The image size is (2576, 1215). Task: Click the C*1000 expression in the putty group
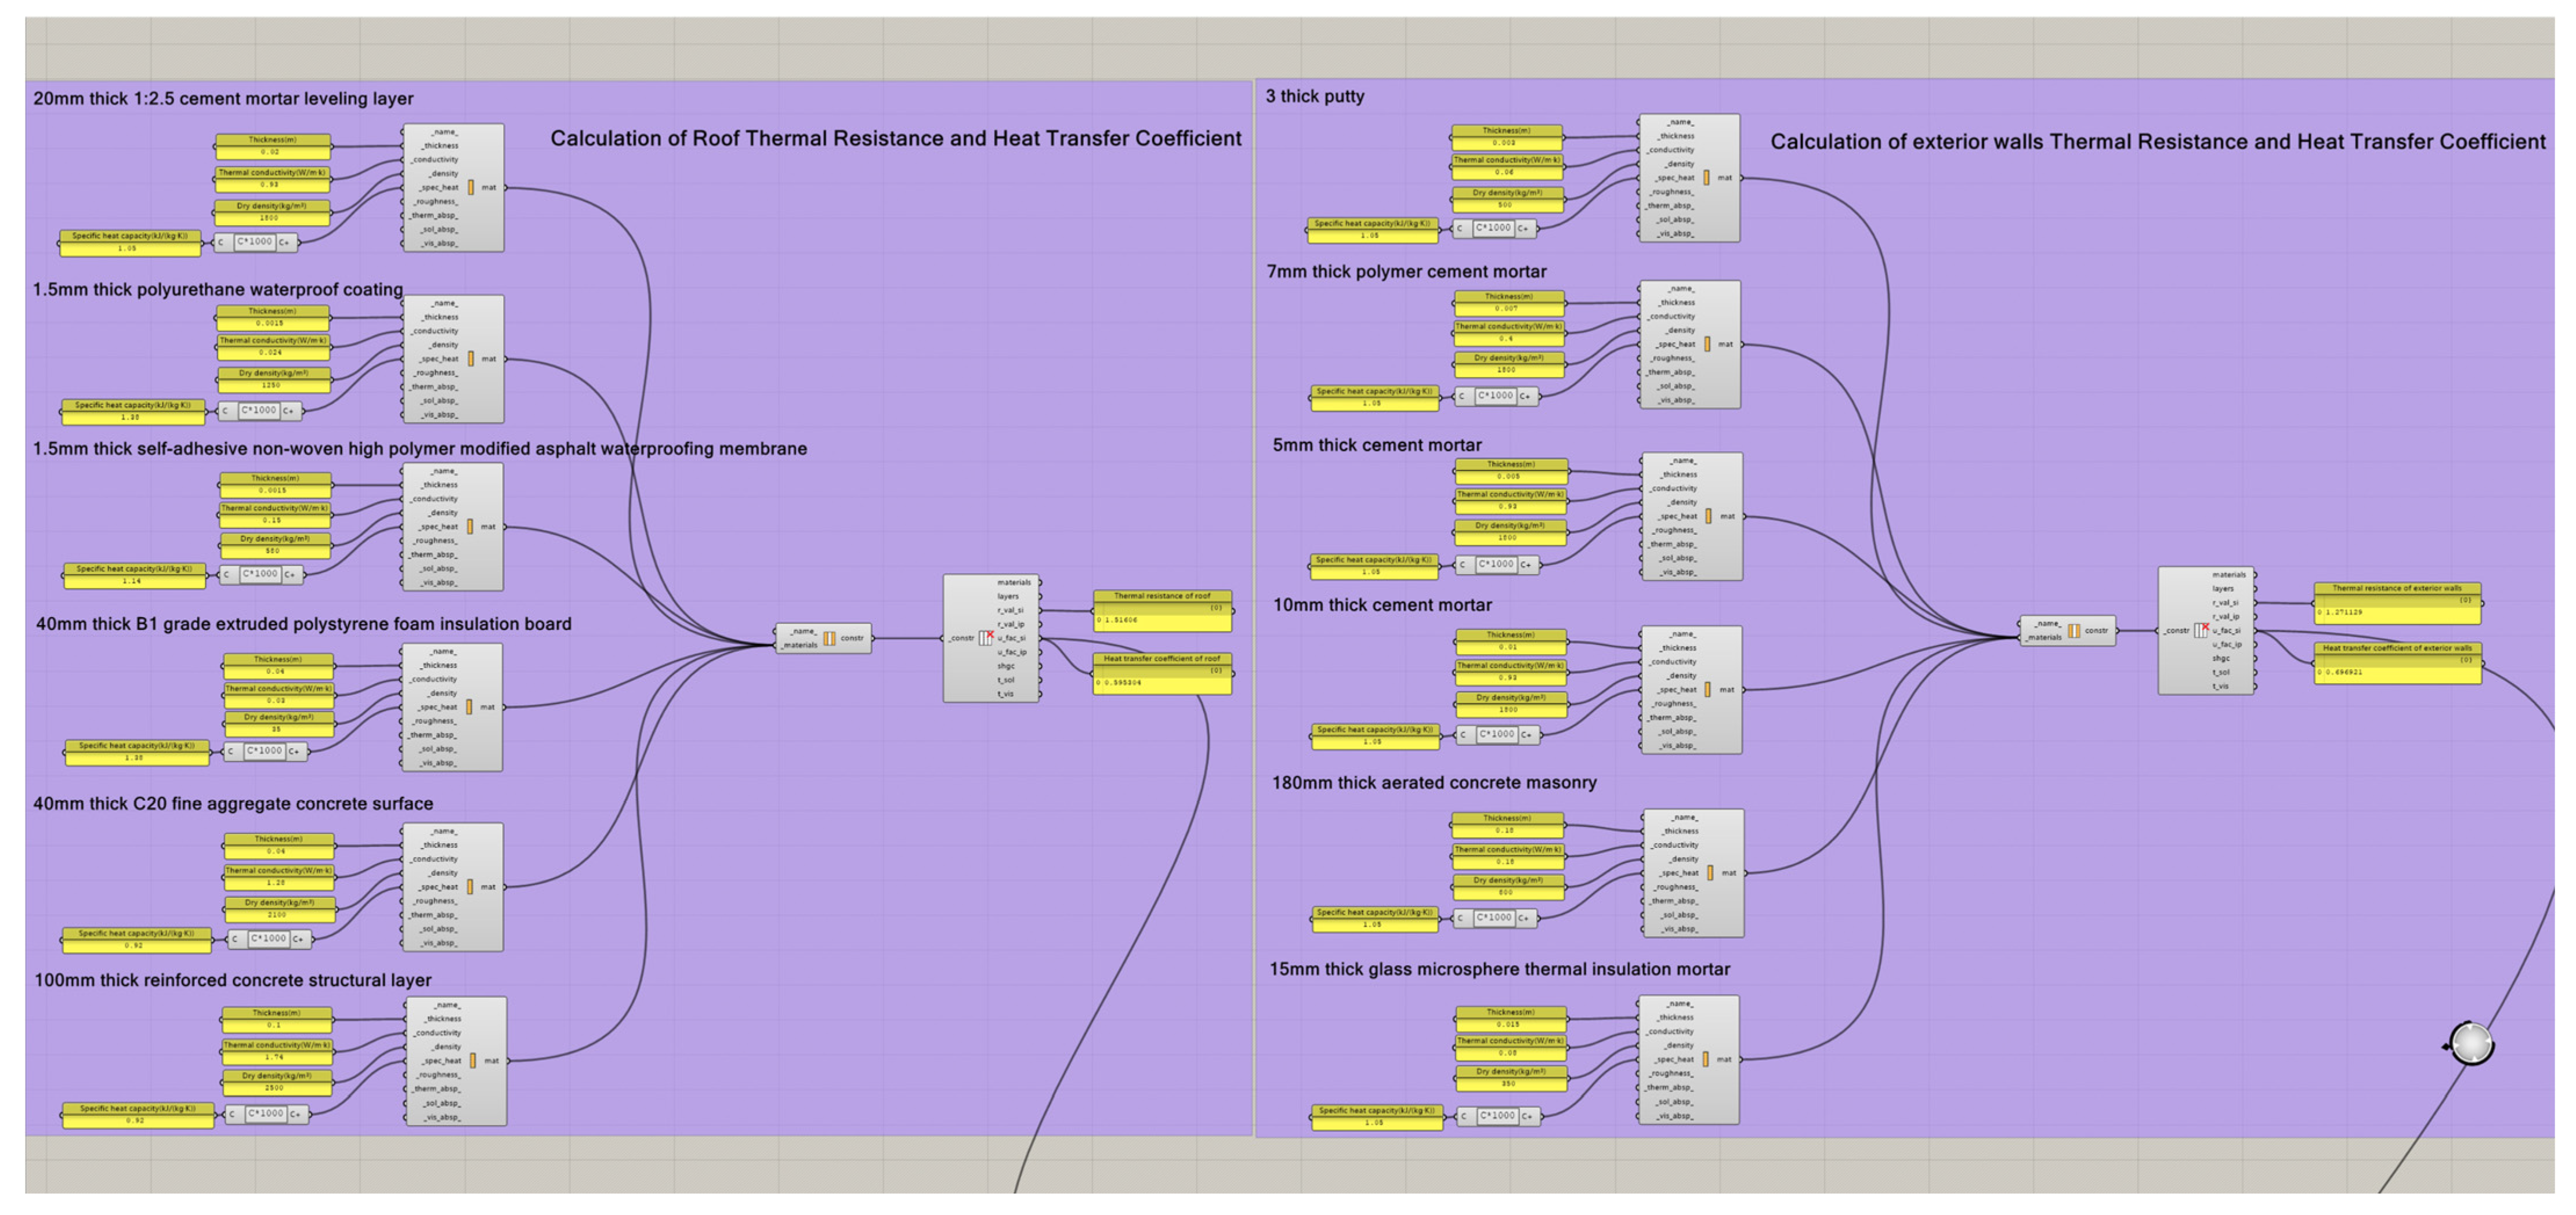1493,228
